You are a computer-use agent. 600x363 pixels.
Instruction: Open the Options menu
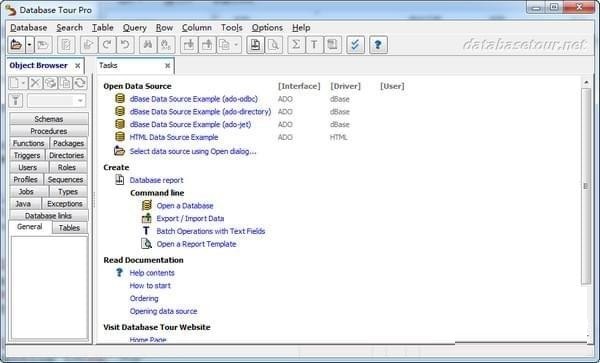[x=267, y=28]
